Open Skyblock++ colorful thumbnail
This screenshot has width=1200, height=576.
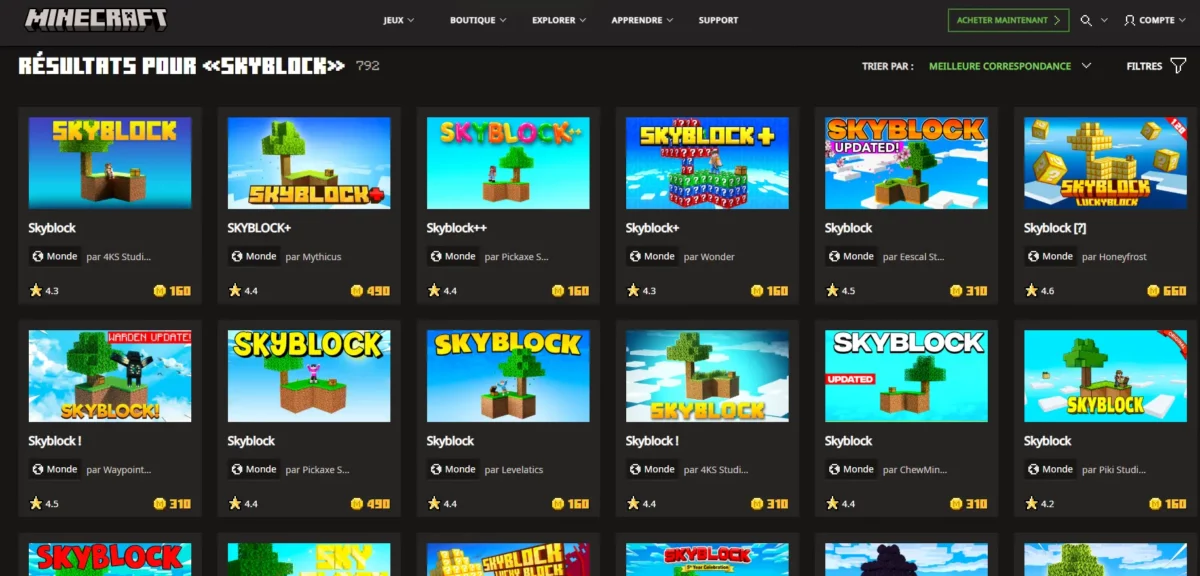click(508, 163)
